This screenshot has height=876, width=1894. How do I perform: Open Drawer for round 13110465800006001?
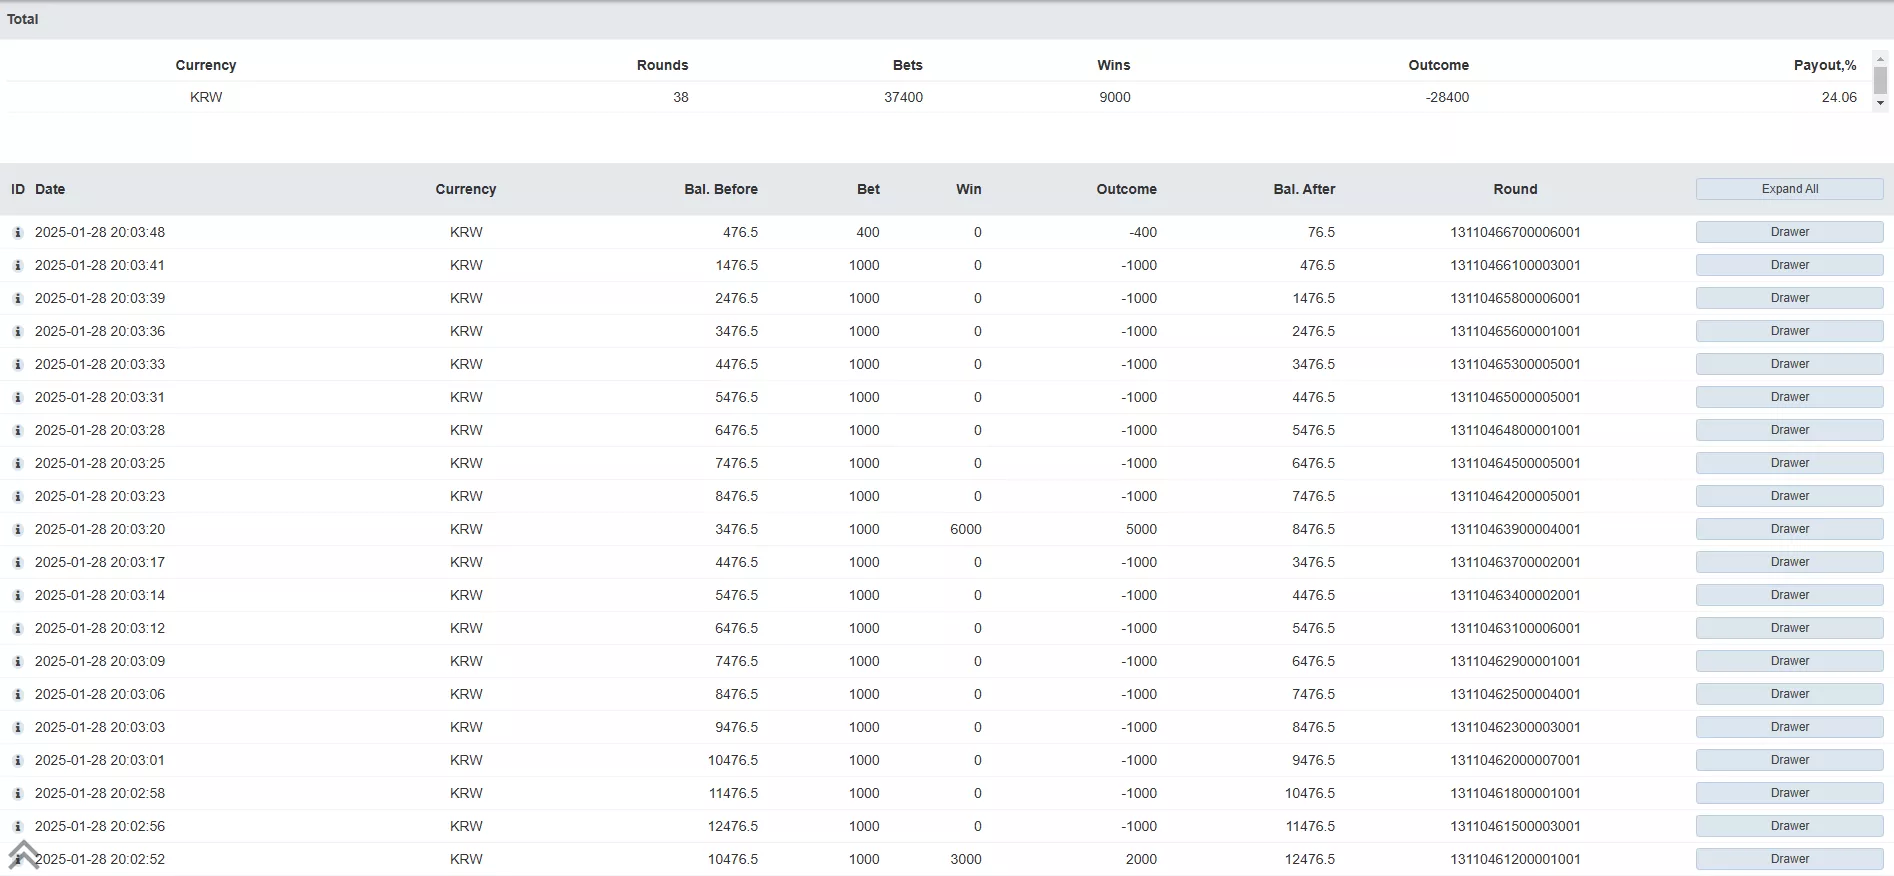pyautogui.click(x=1789, y=298)
